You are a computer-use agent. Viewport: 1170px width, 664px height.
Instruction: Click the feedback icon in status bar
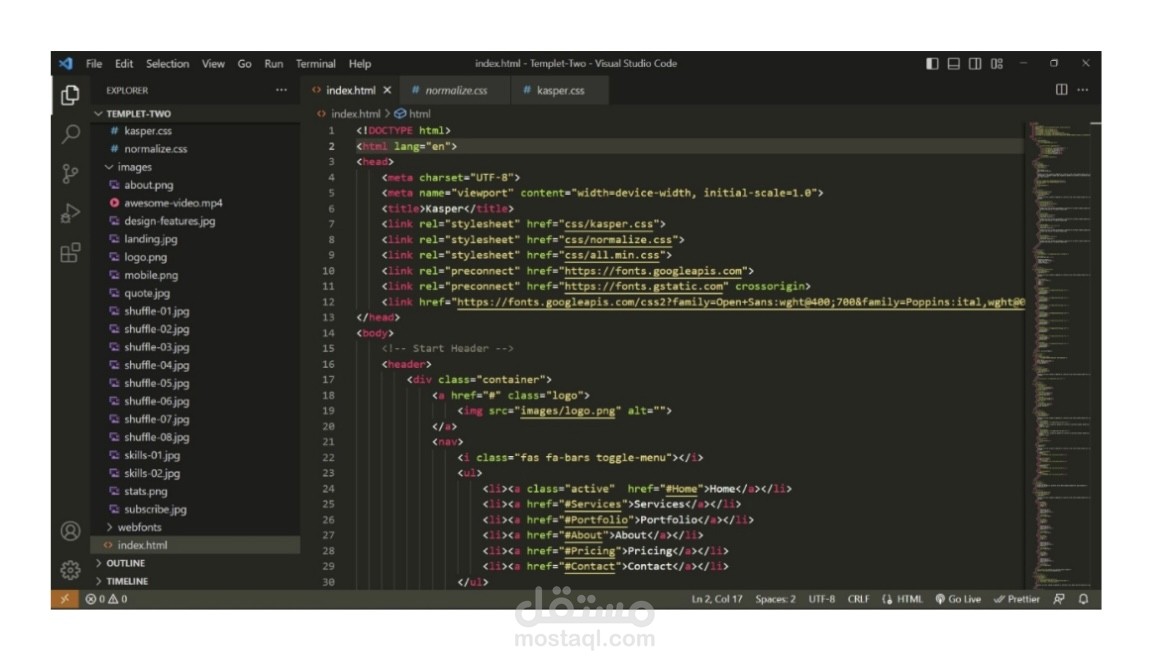tap(1059, 599)
